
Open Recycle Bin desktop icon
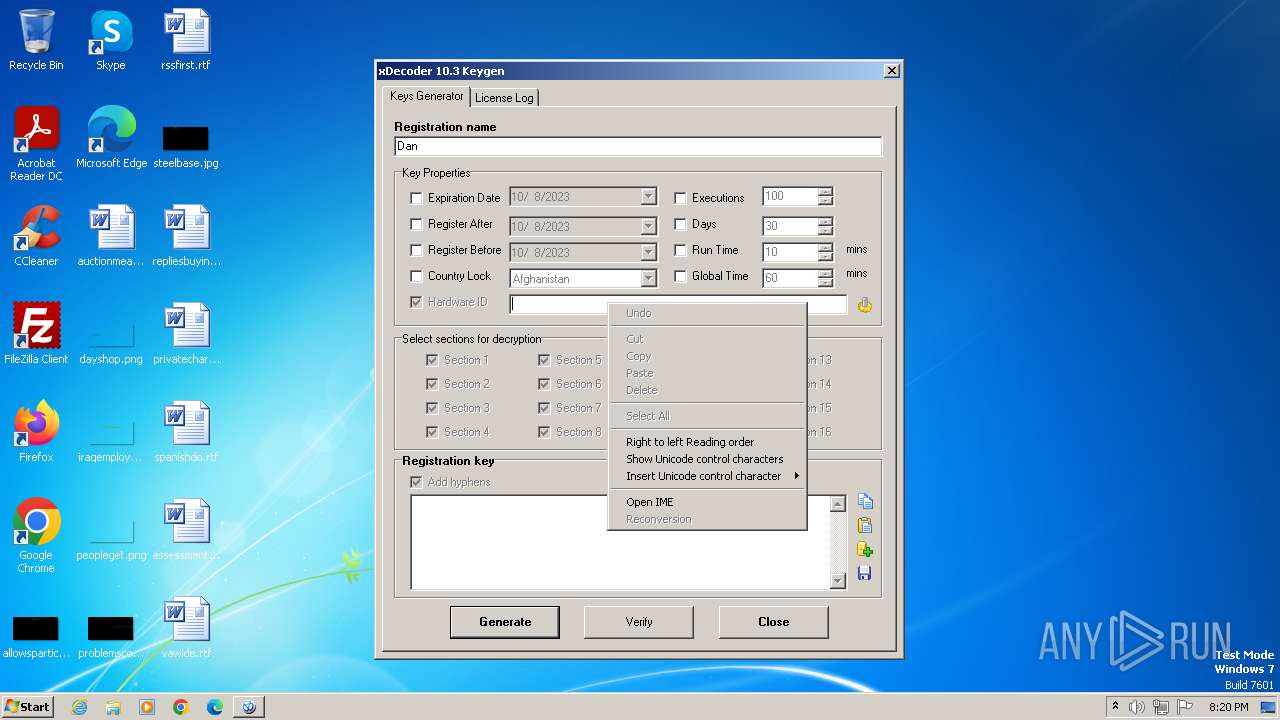tap(36, 41)
